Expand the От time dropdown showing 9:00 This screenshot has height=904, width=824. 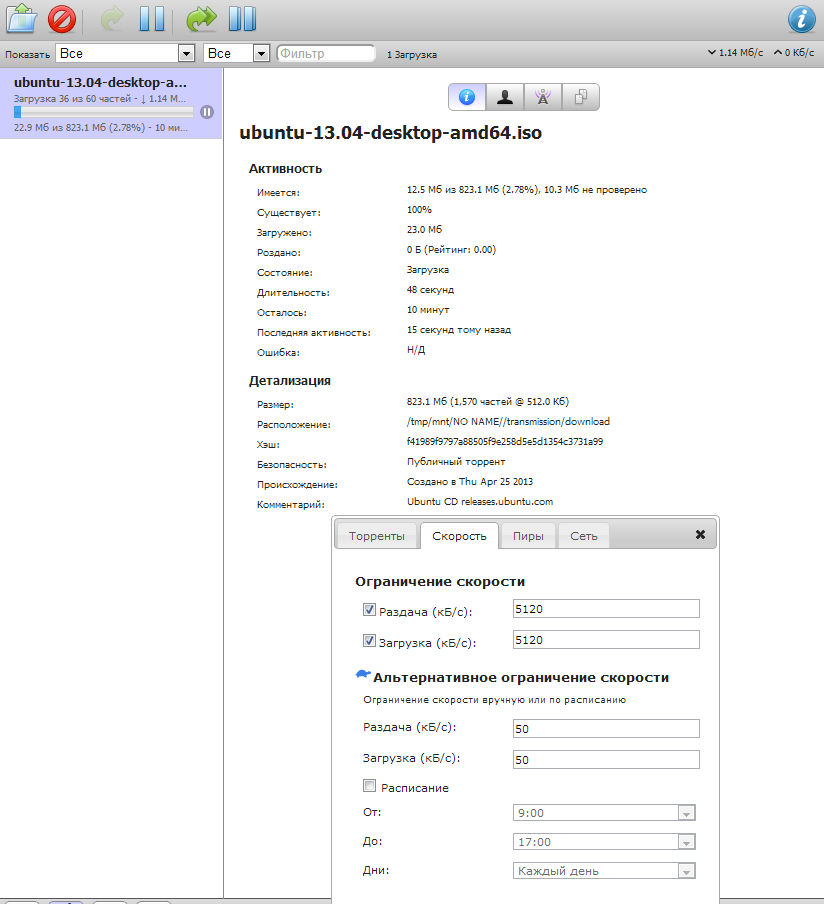tap(604, 813)
